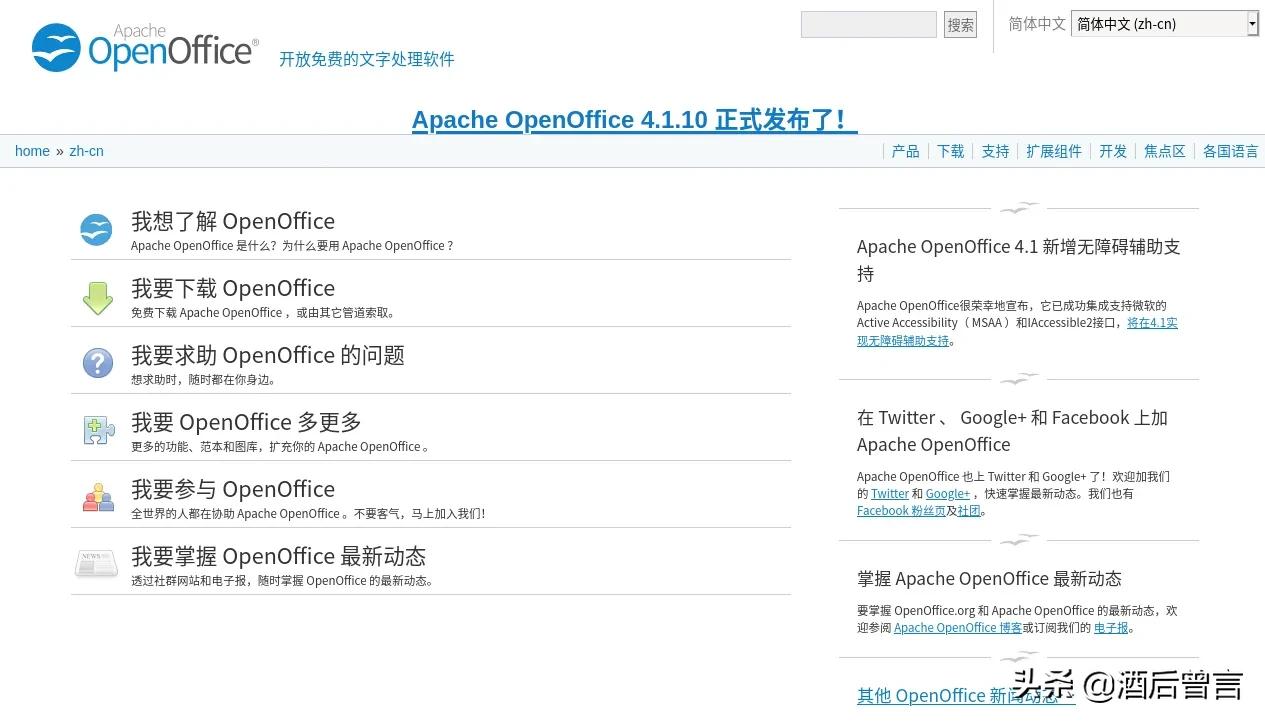This screenshot has width=1265, height=722.
Task: Click the 我要参与 OpenOffice heading
Action: pos(233,489)
